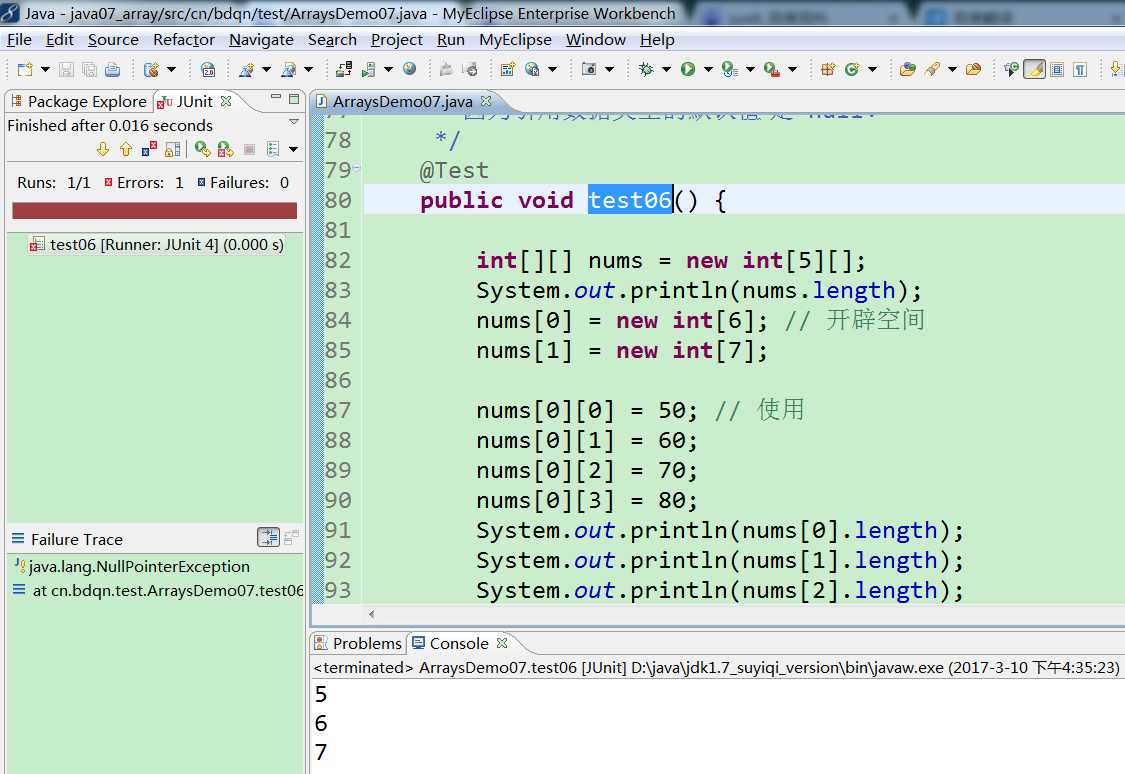Image resolution: width=1125 pixels, height=774 pixels.
Task: Close the ArraysDemo07.java editor tab
Action: [486, 100]
